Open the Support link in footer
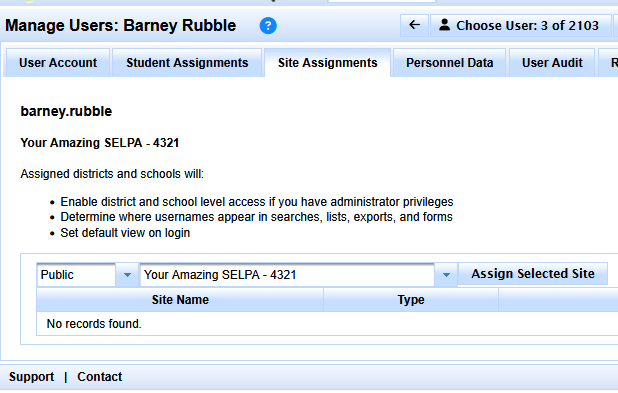Viewport: 618px width, 393px height. (x=32, y=377)
